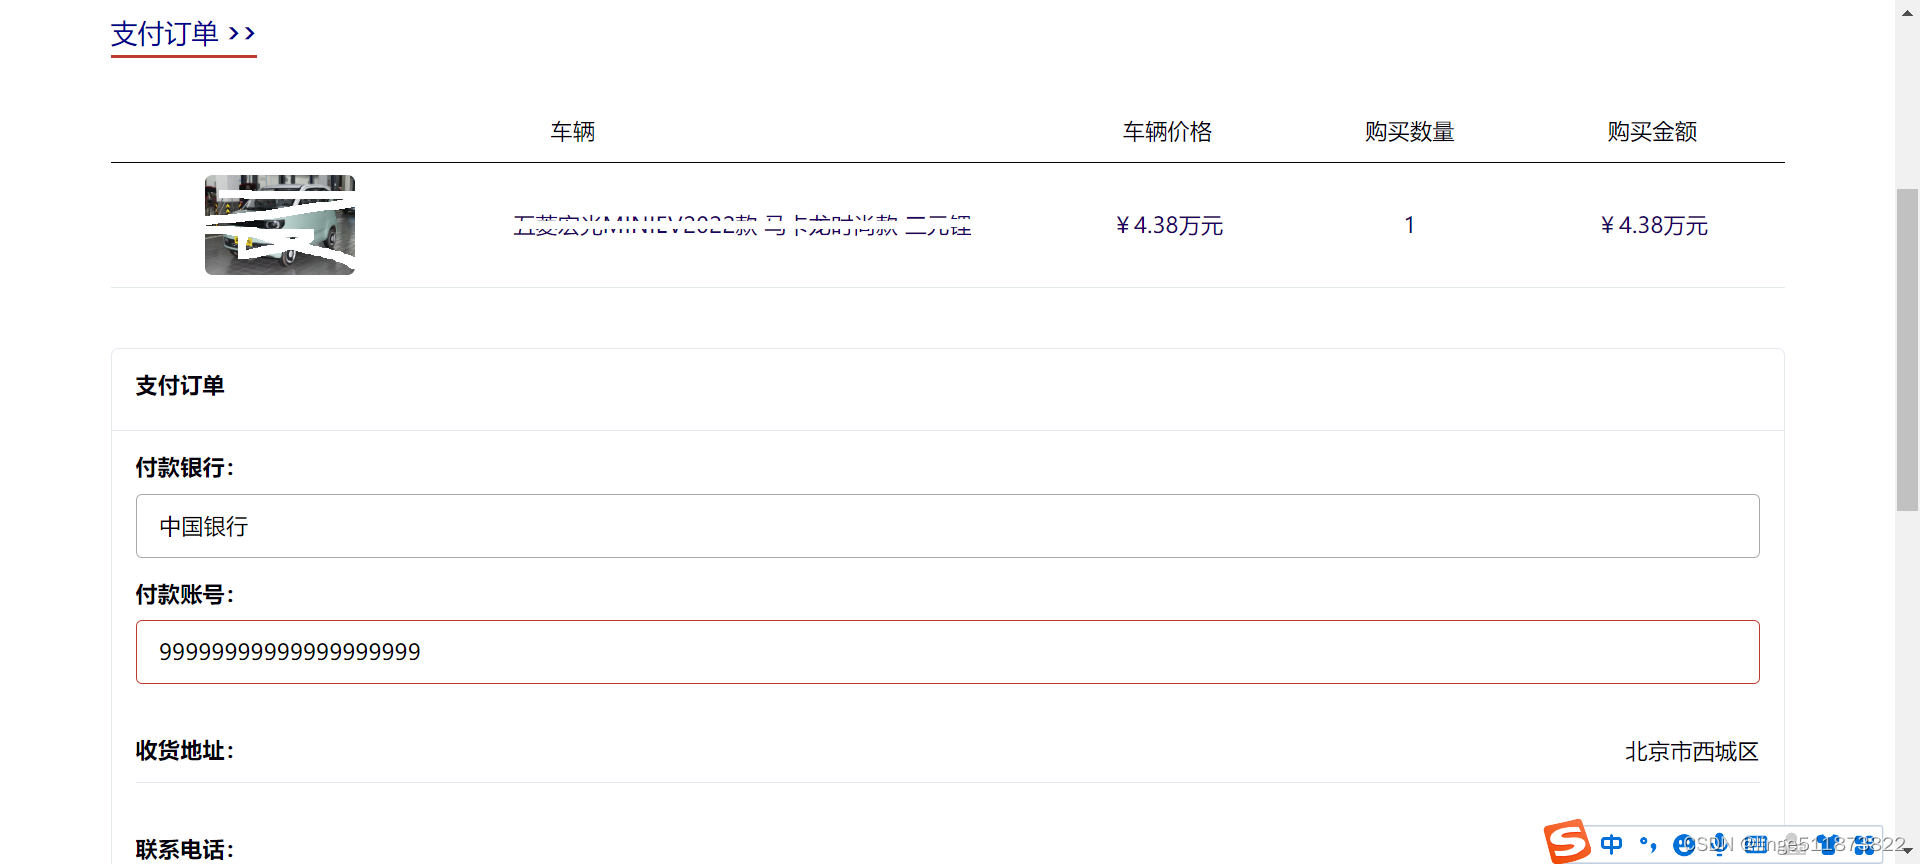Click the 车辆价格 column header

pos(1167,132)
